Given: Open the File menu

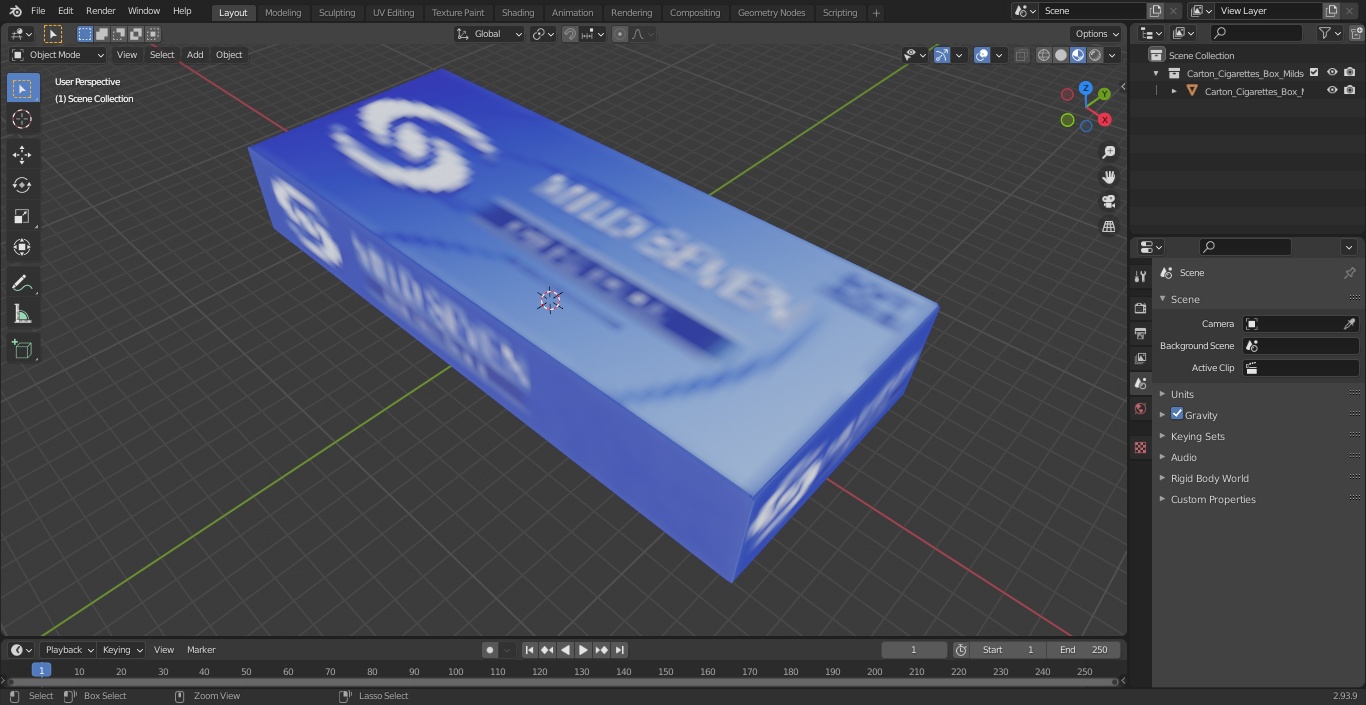Looking at the screenshot, I should coord(38,11).
